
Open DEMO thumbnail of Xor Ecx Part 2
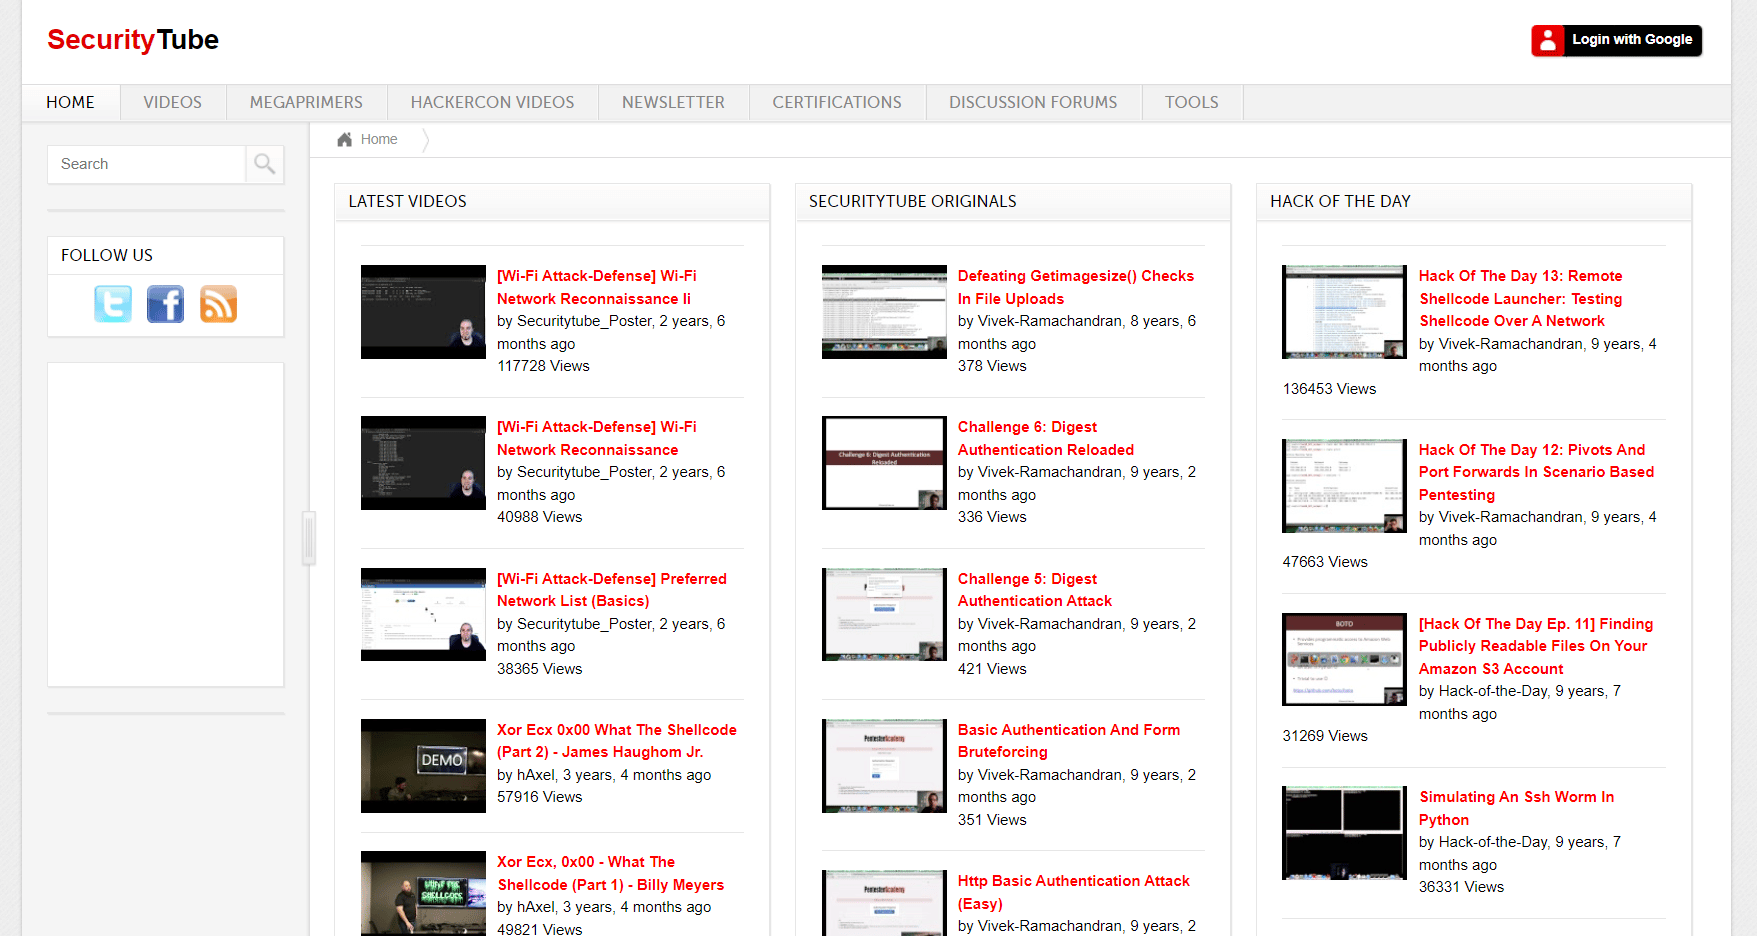point(423,766)
